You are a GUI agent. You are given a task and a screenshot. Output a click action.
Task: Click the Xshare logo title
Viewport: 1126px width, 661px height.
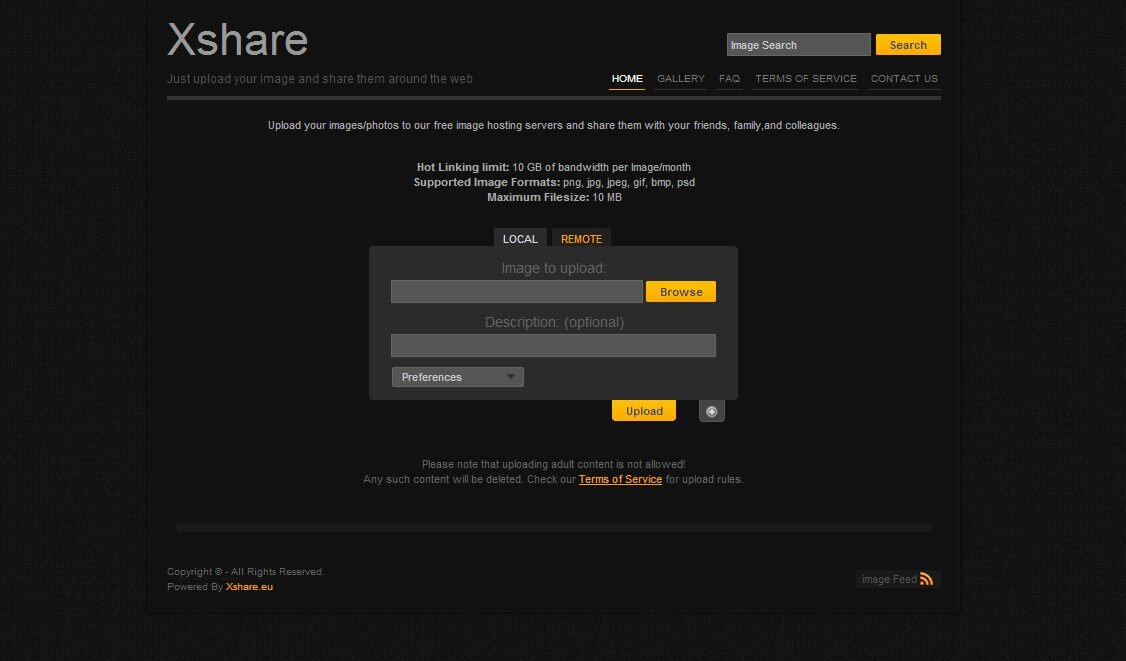(x=238, y=40)
